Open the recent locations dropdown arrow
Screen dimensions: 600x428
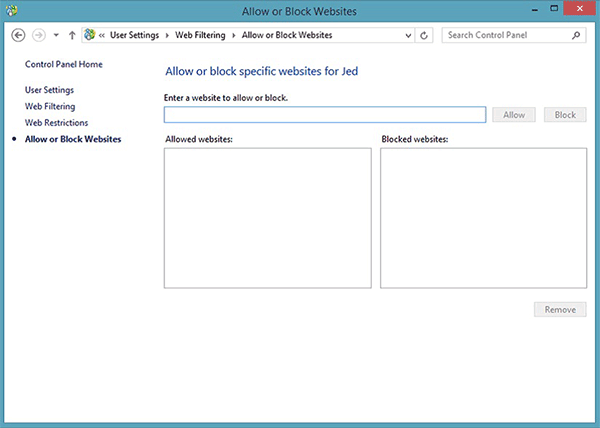pos(56,35)
